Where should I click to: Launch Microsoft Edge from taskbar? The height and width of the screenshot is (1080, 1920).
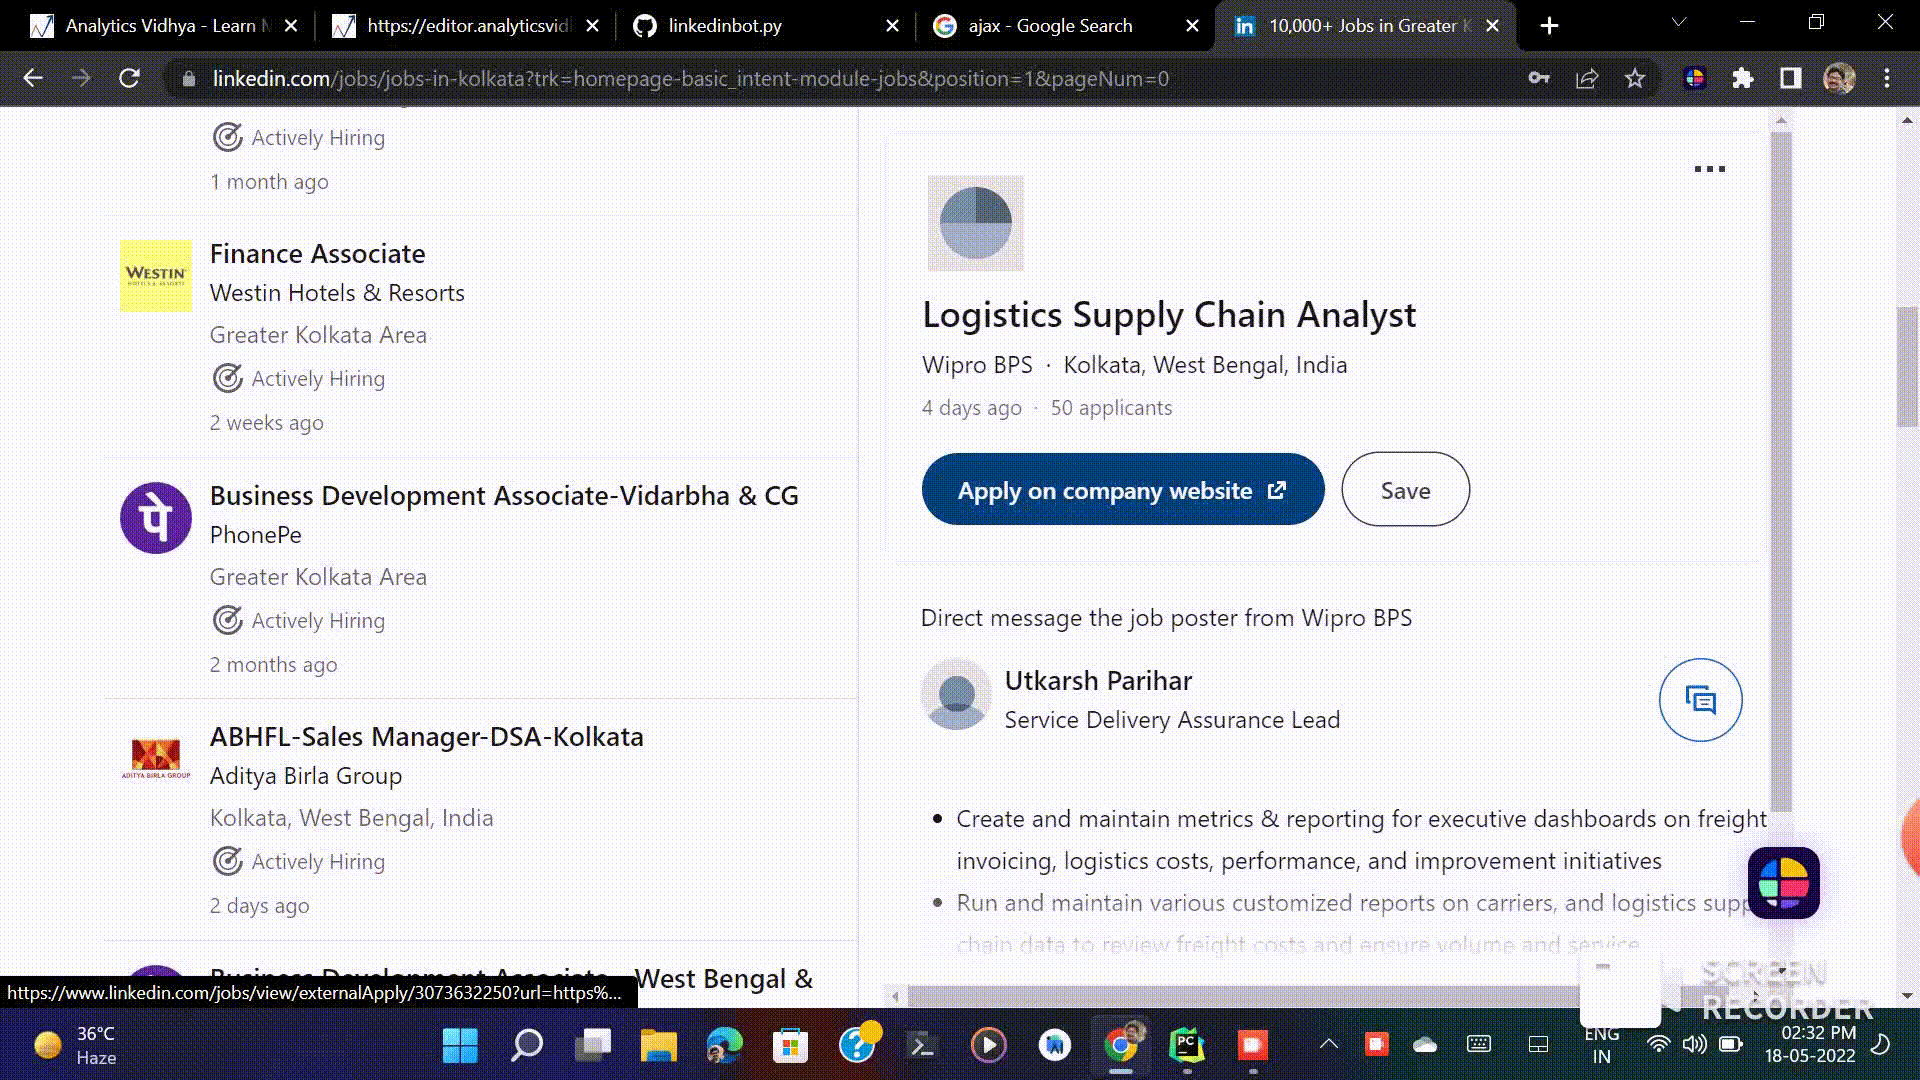coord(725,1045)
